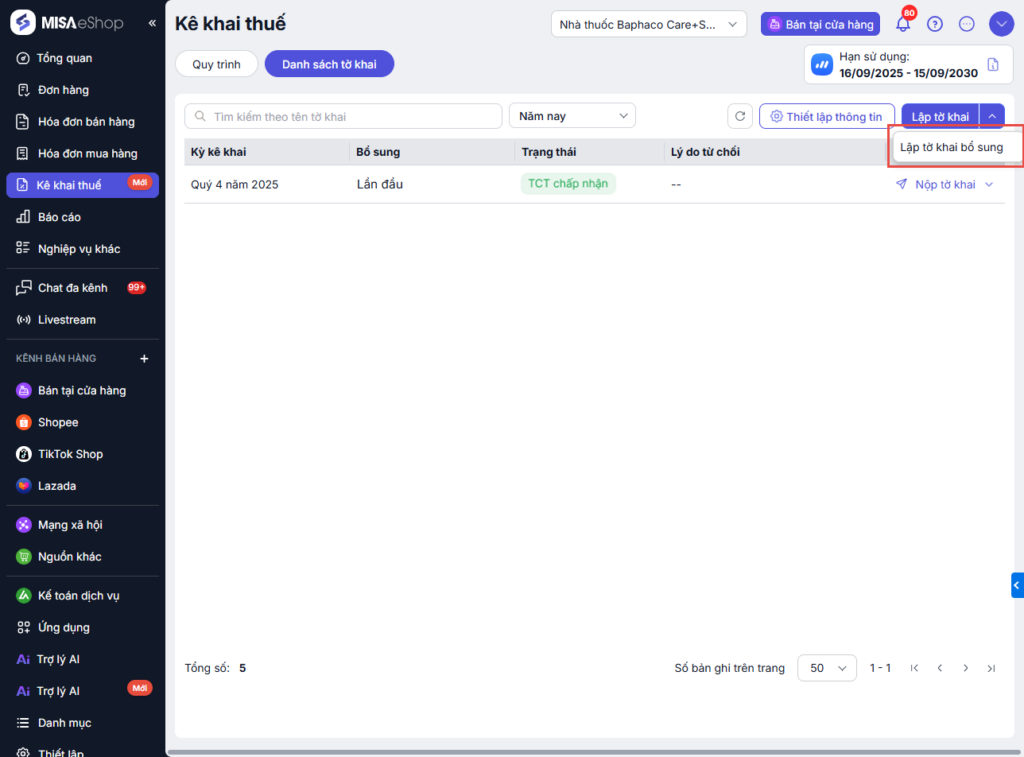Image resolution: width=1024 pixels, height=757 pixels.
Task: Open the Shopee channel icon
Action: pyautogui.click(x=24, y=423)
